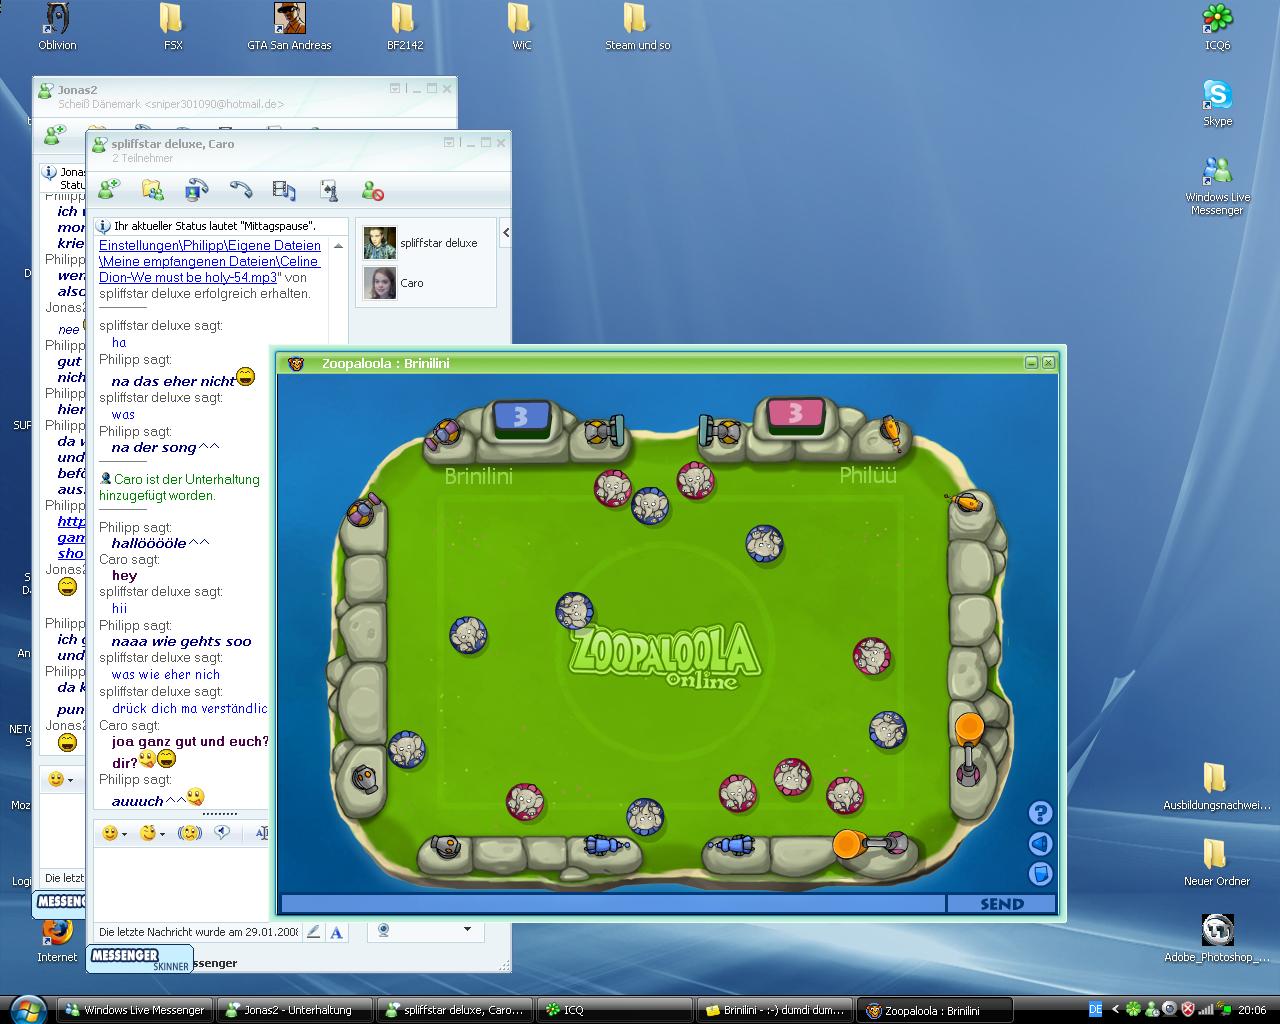The width and height of the screenshot is (1280, 1024).
Task: Expand hidden system tray icons arrow
Action: [x=1115, y=1010]
